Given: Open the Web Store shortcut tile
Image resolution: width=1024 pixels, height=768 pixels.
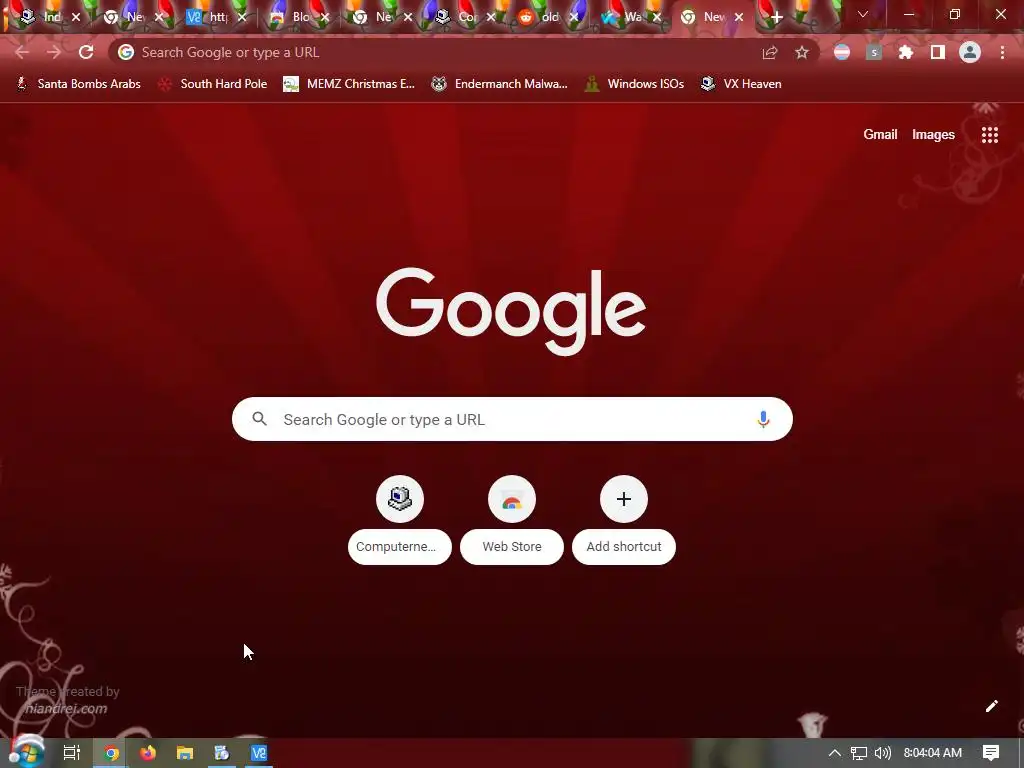Looking at the screenshot, I should (512, 519).
